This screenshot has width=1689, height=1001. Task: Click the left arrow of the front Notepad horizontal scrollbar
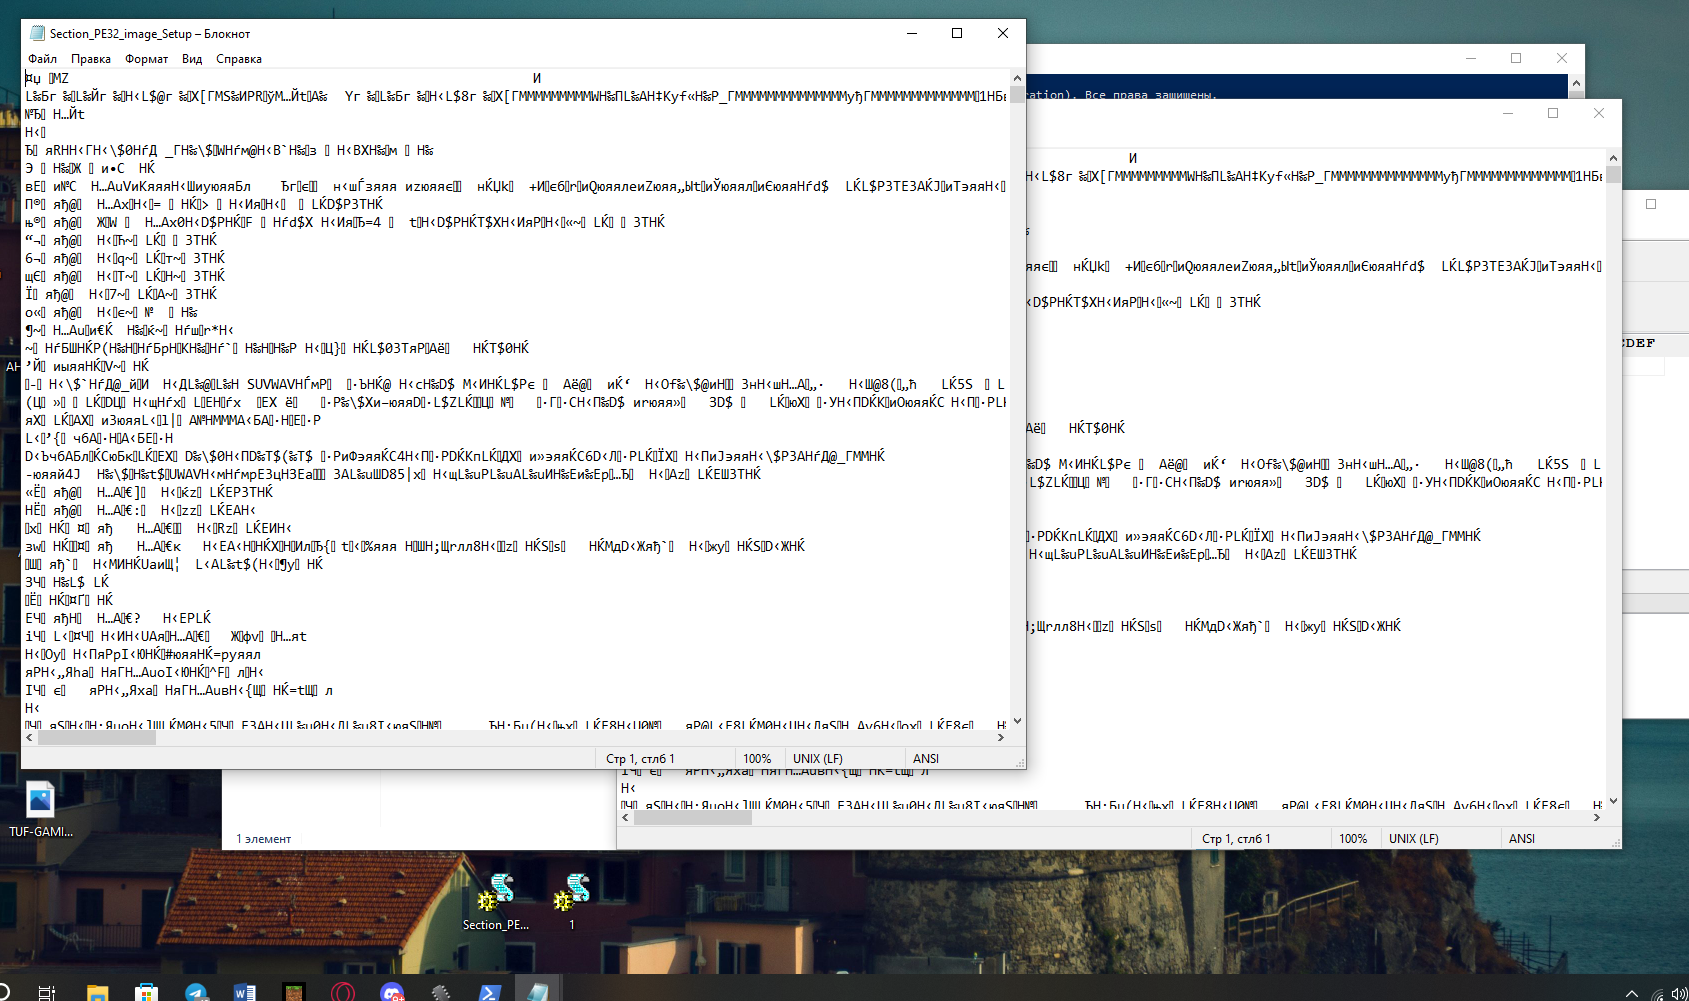pyautogui.click(x=29, y=738)
